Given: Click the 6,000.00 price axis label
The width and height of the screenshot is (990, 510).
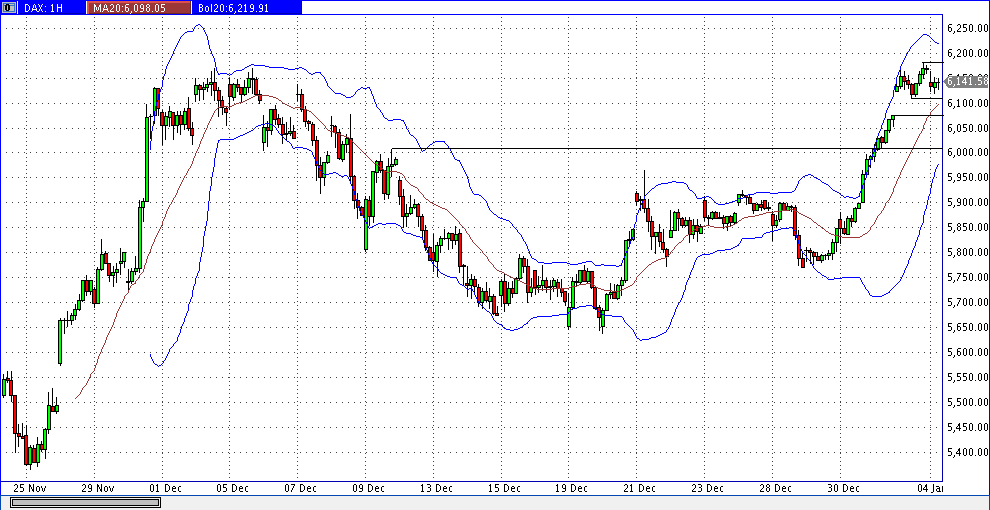Looking at the screenshot, I should tap(967, 153).
